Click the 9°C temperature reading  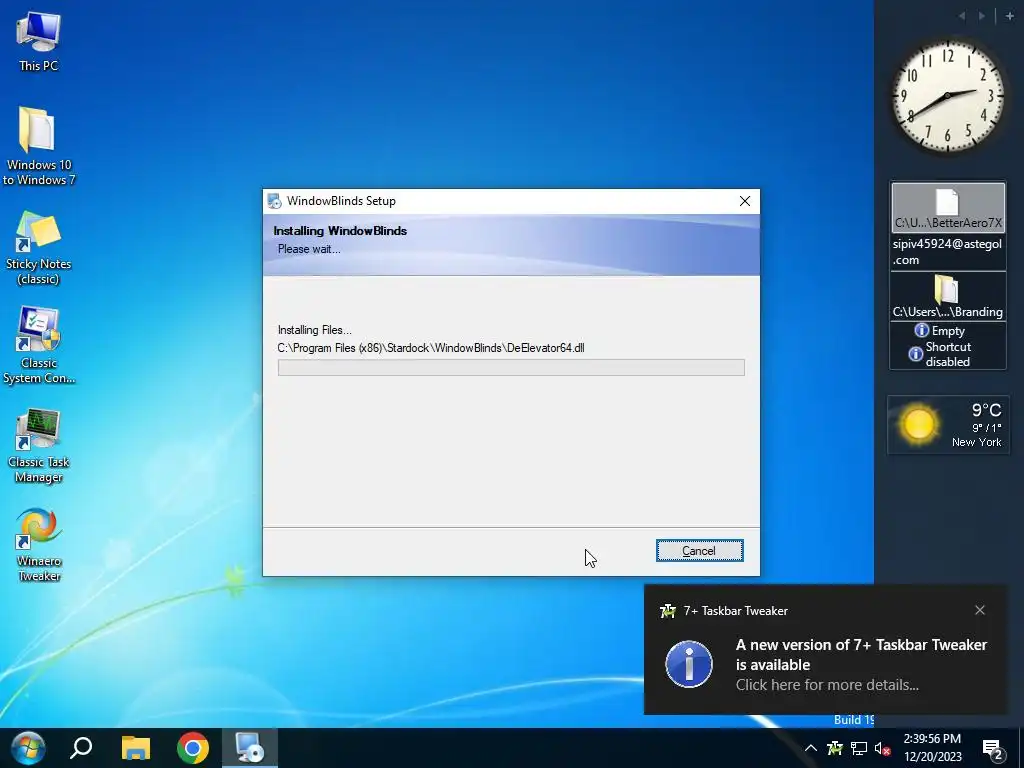(986, 410)
